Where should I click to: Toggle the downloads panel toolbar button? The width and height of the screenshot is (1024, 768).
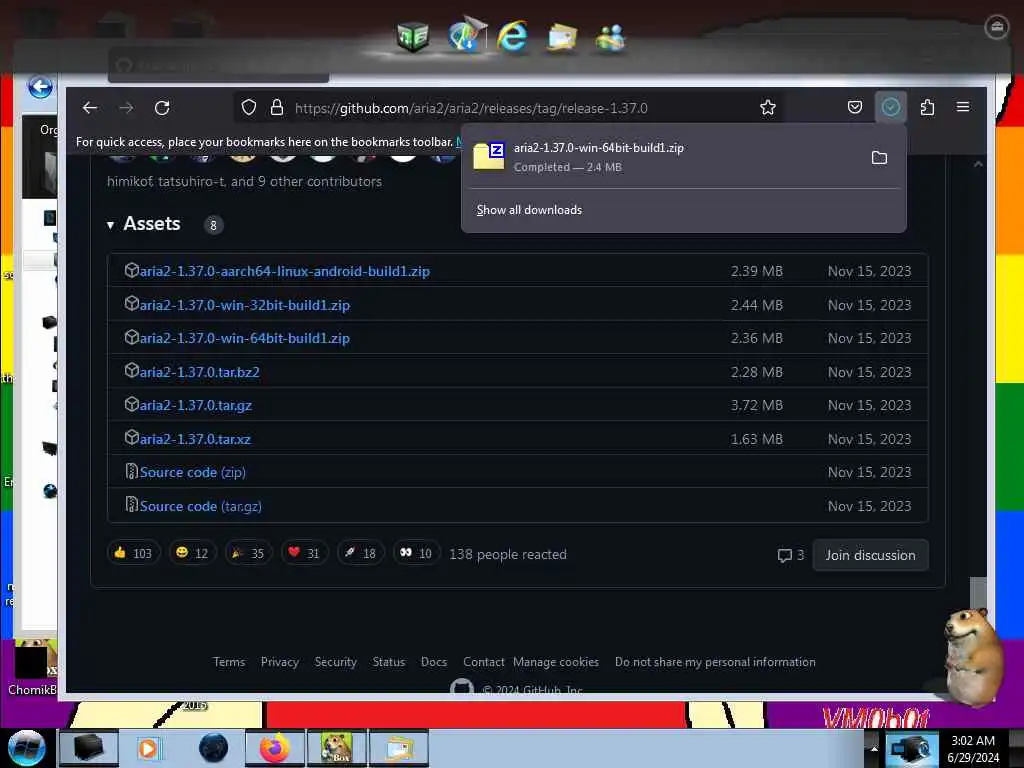point(891,107)
